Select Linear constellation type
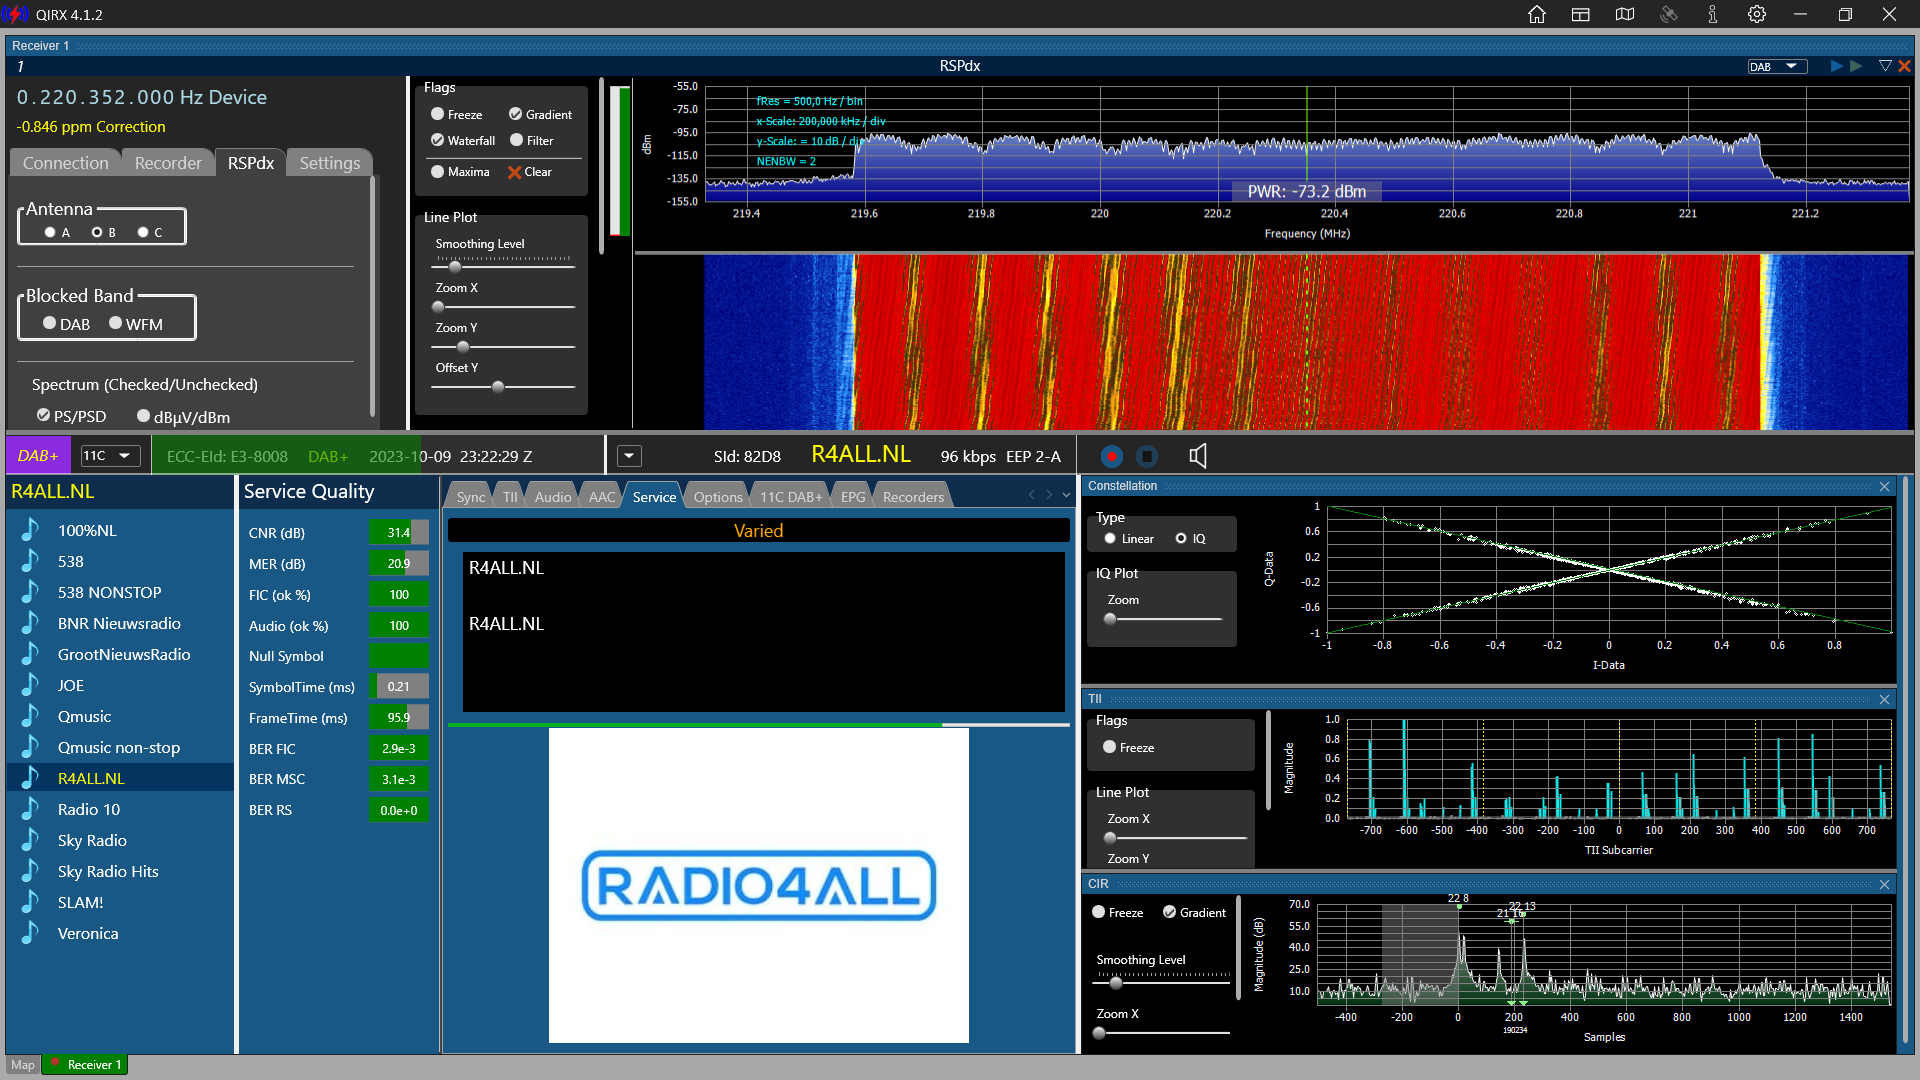This screenshot has height=1080, width=1920. tap(1109, 538)
